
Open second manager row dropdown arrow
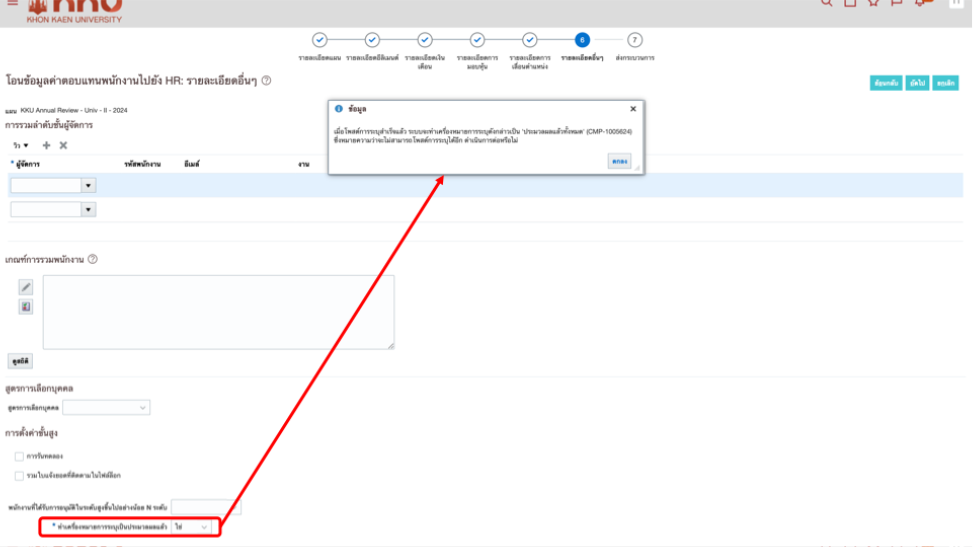point(88,210)
